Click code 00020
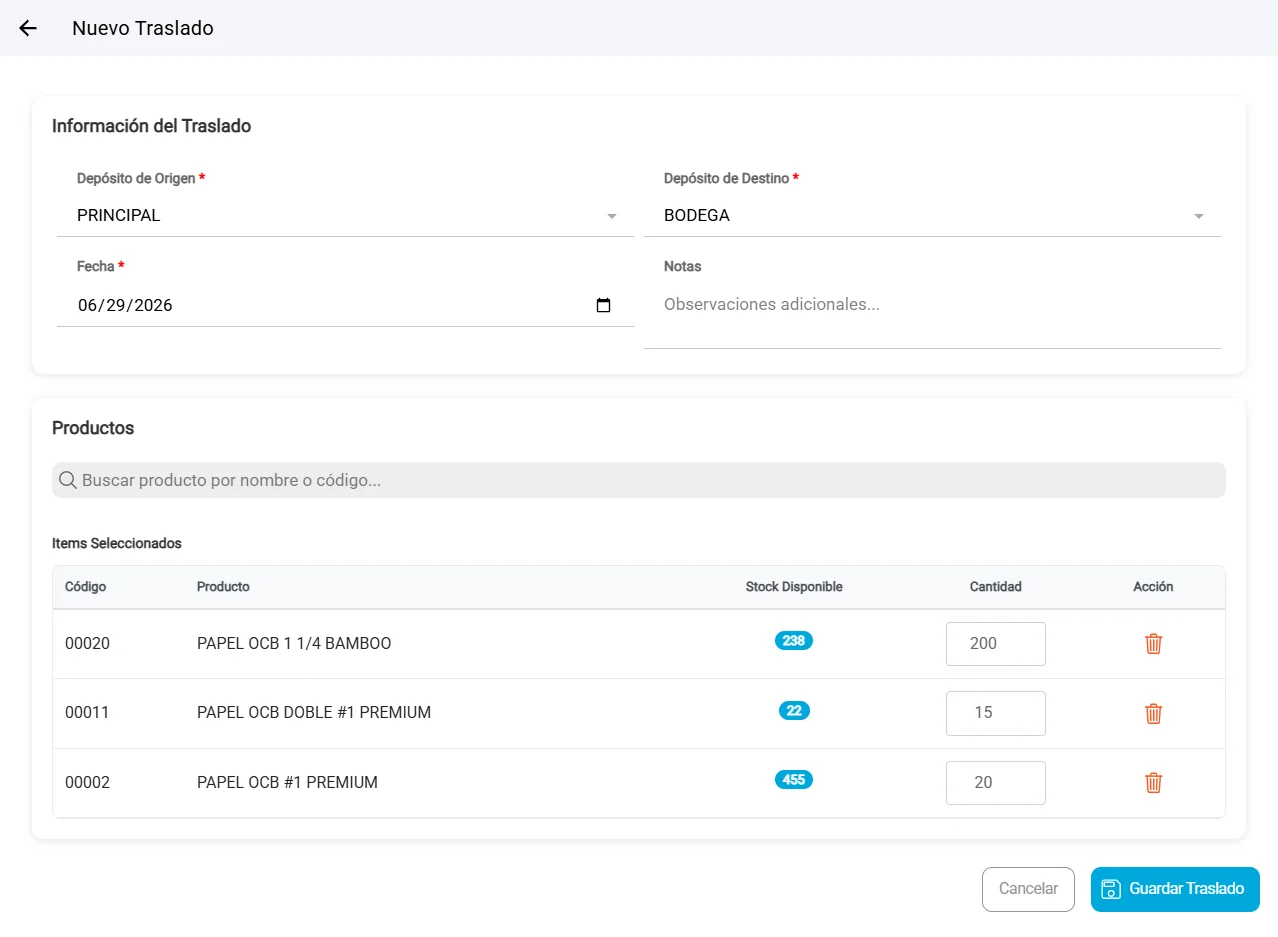This screenshot has height=937, width=1278. pyautogui.click(x=87, y=644)
